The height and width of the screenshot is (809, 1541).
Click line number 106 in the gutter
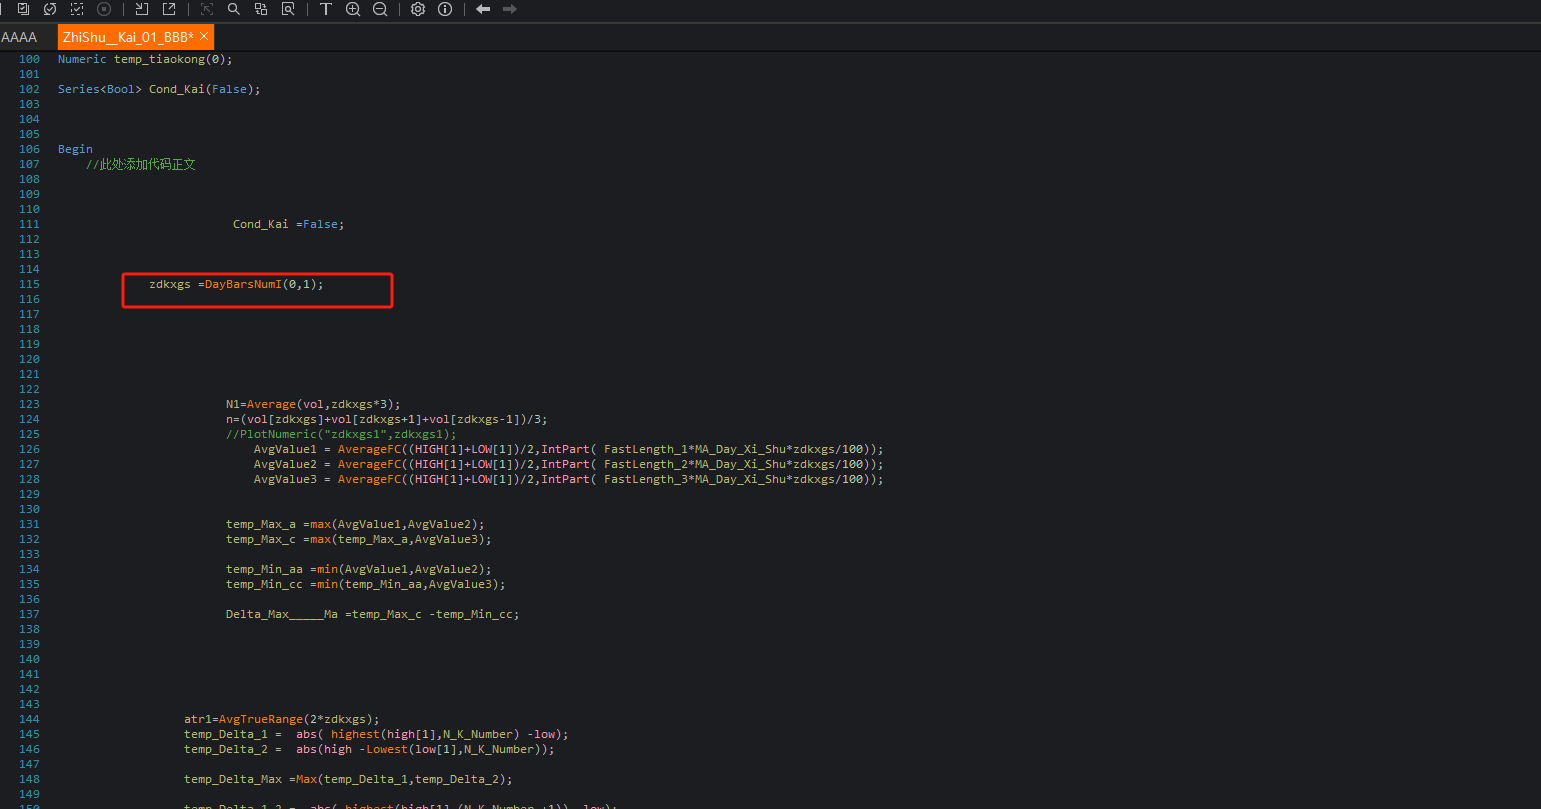point(29,149)
